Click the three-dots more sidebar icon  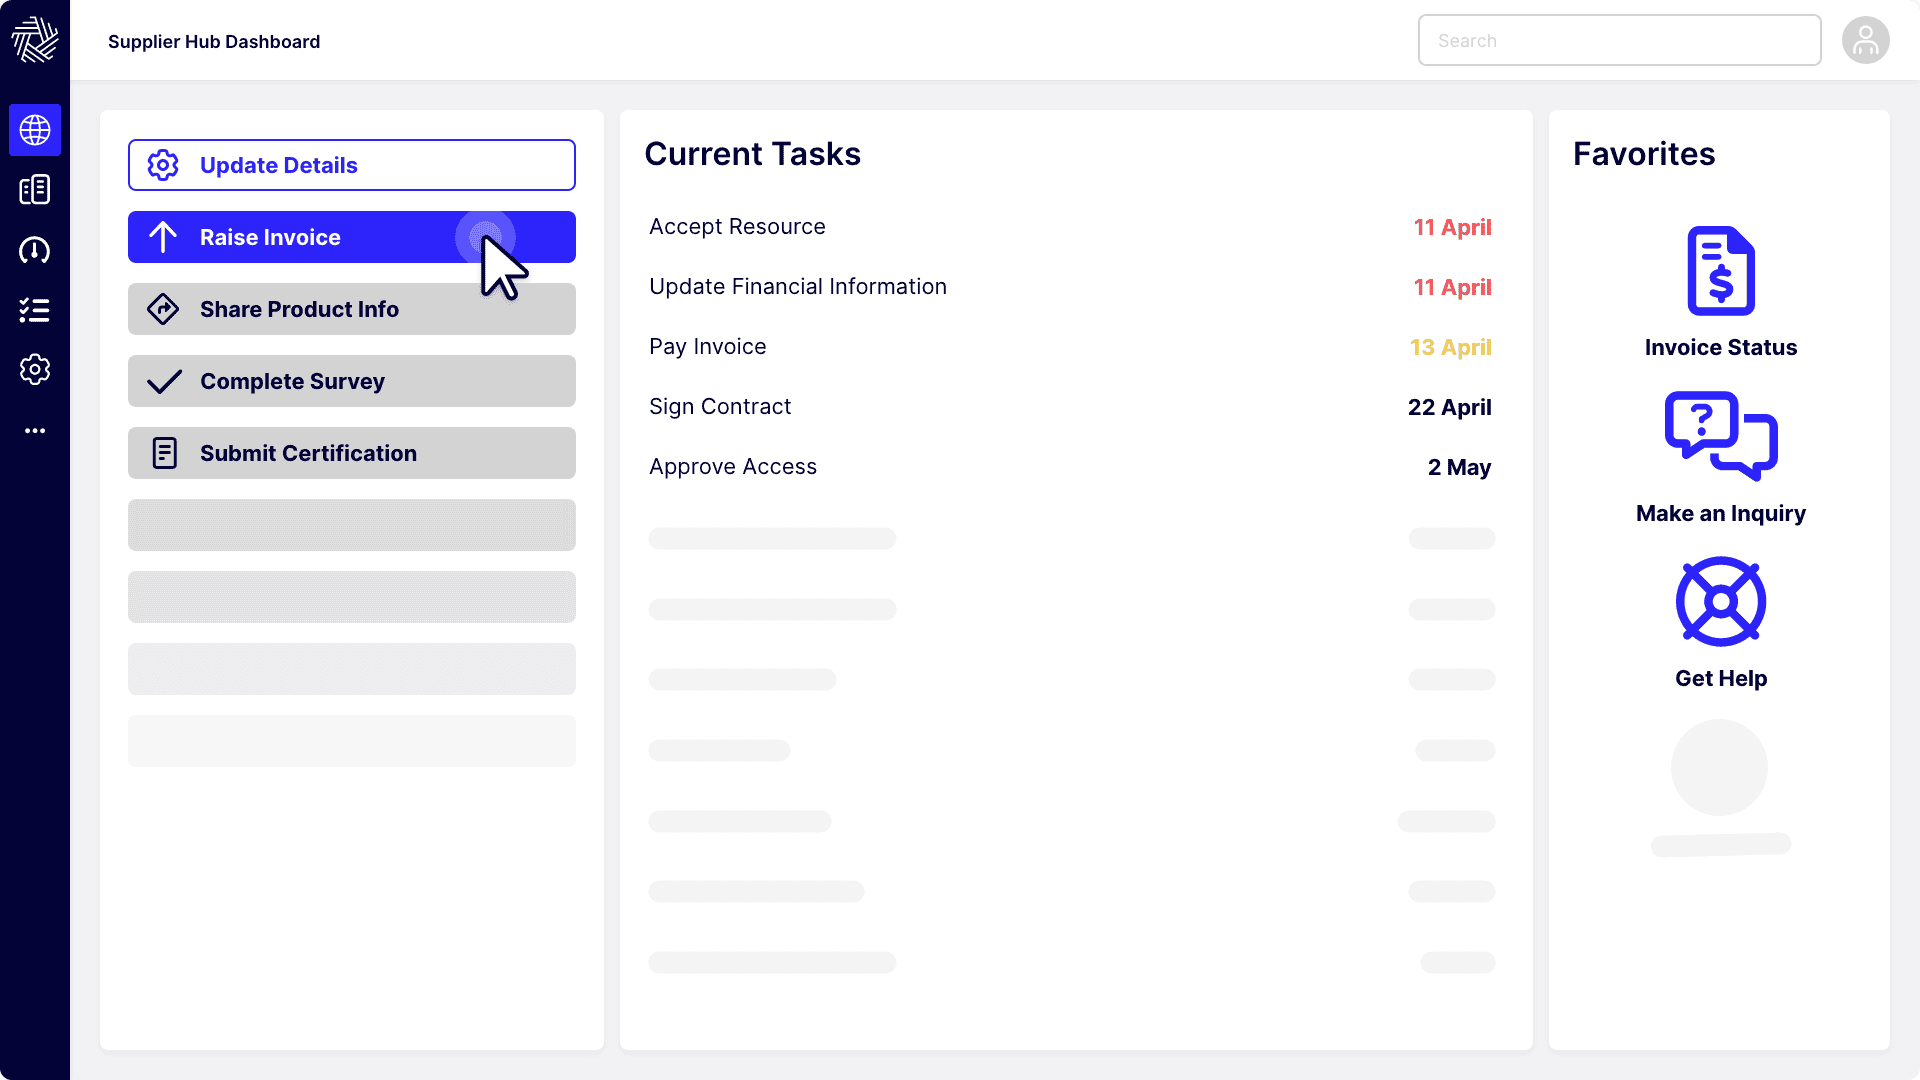coord(35,431)
